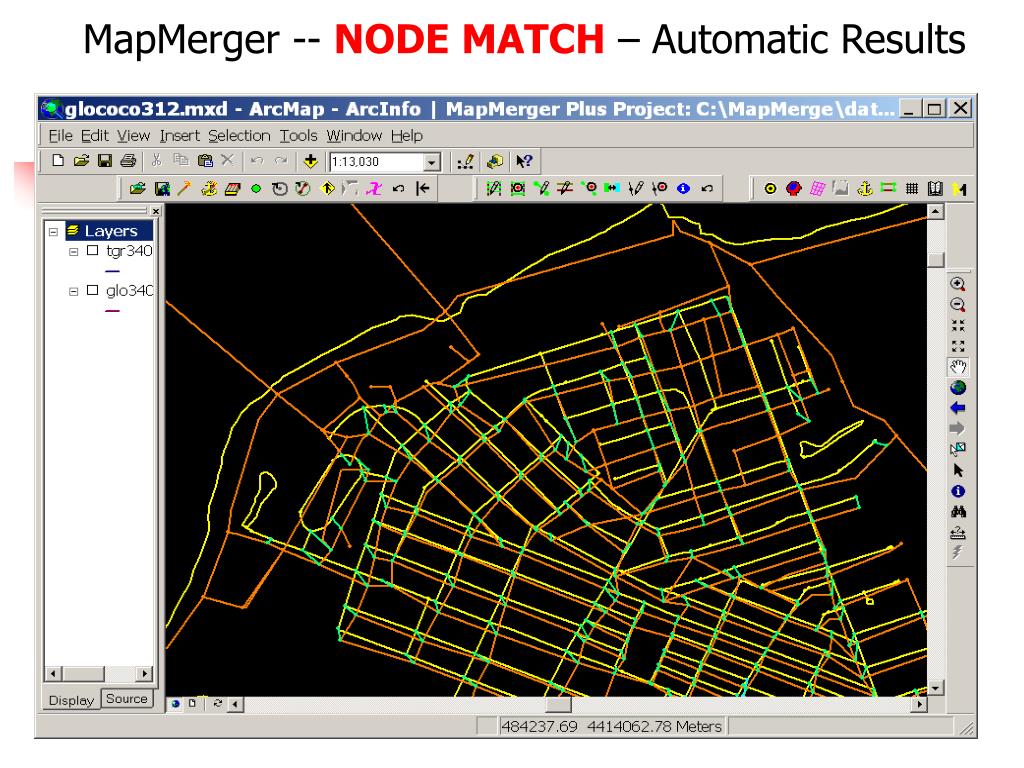Click the Add Data yellow plus button
The image size is (1024, 768).
pyautogui.click(x=311, y=161)
